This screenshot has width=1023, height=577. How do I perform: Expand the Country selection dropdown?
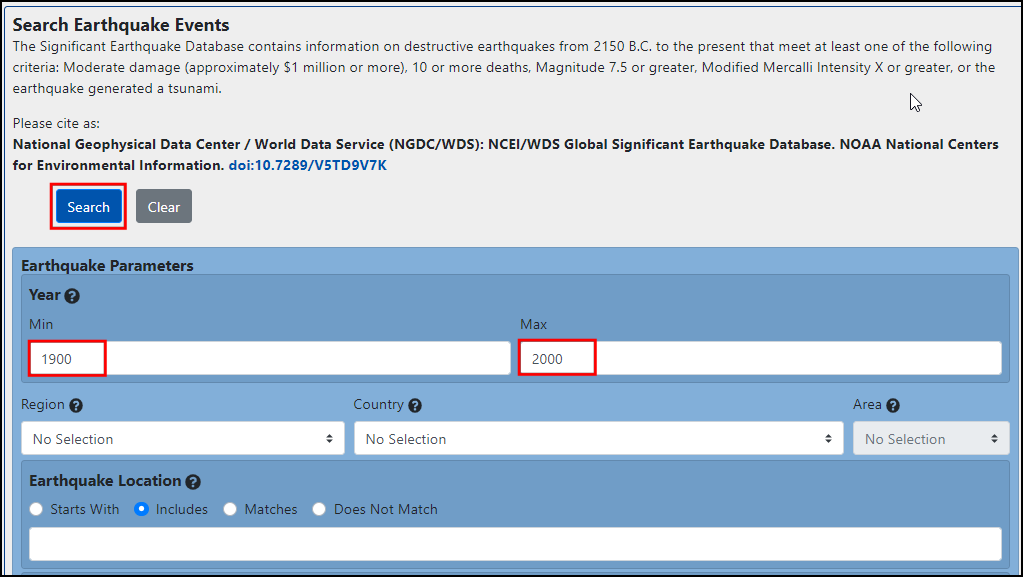pyautogui.click(x=598, y=439)
